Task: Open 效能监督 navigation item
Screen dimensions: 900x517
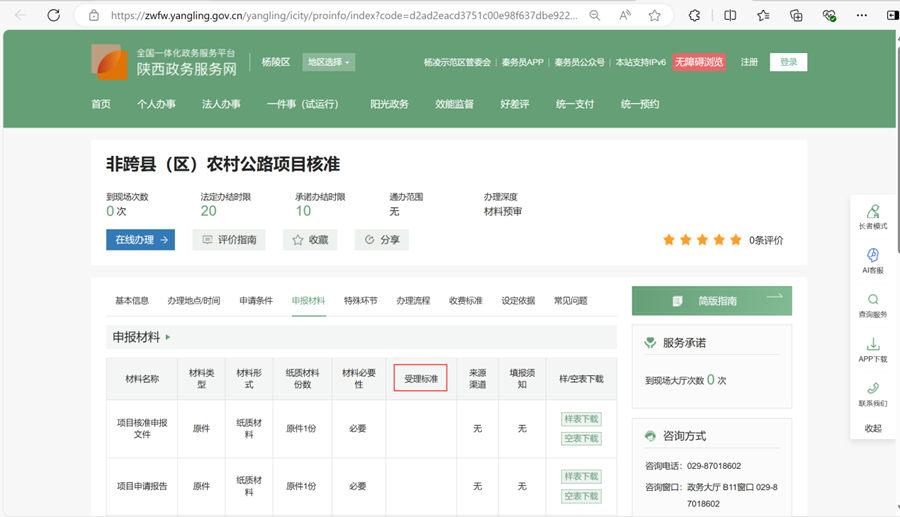Action: click(454, 104)
